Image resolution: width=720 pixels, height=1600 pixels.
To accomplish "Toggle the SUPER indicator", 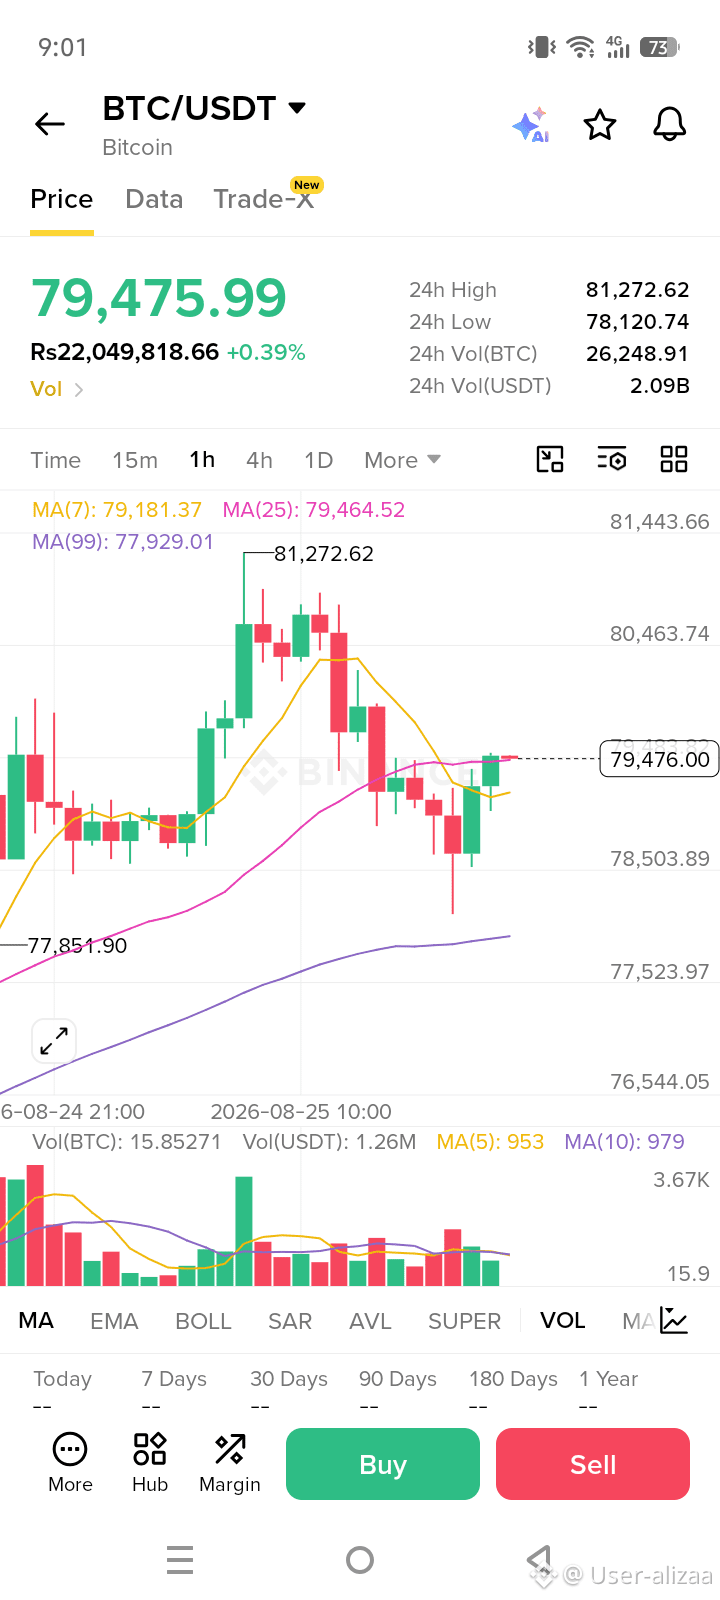I will [464, 1321].
